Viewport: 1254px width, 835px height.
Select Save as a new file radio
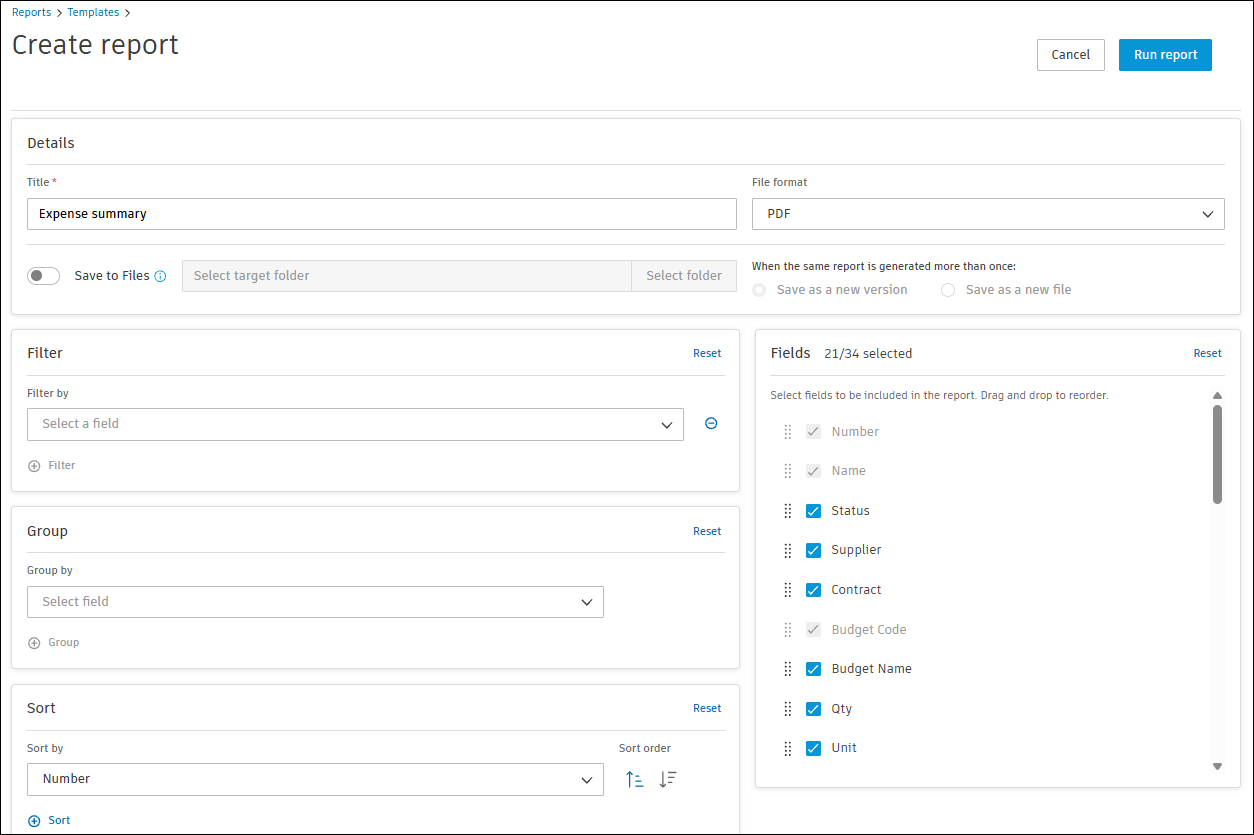click(x=948, y=290)
